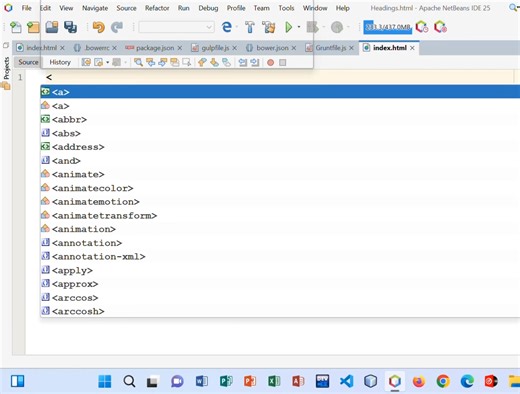Click the Toggle Bookmark icon
This screenshot has width=520, height=394.
(x=226, y=62)
